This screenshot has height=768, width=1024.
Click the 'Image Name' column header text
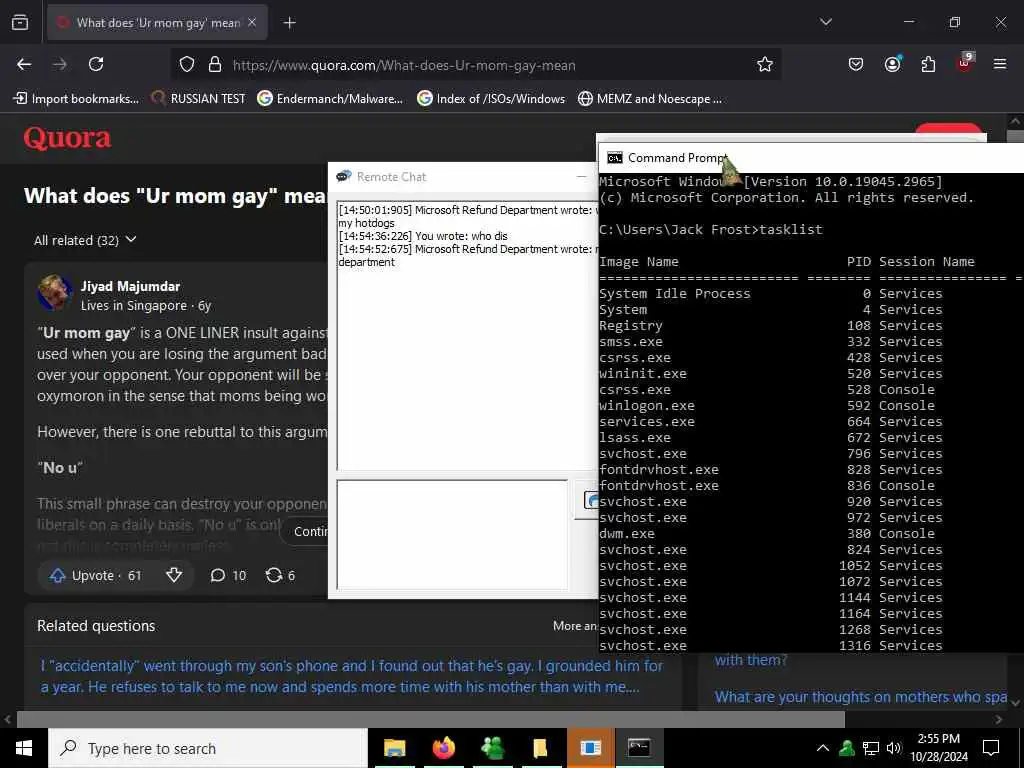tap(639, 262)
